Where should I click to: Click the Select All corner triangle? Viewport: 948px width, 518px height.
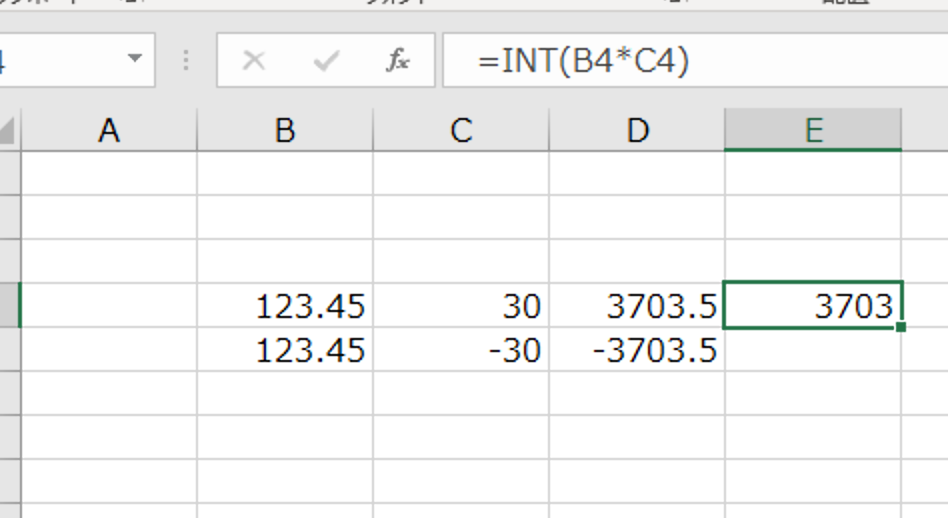click(7, 130)
